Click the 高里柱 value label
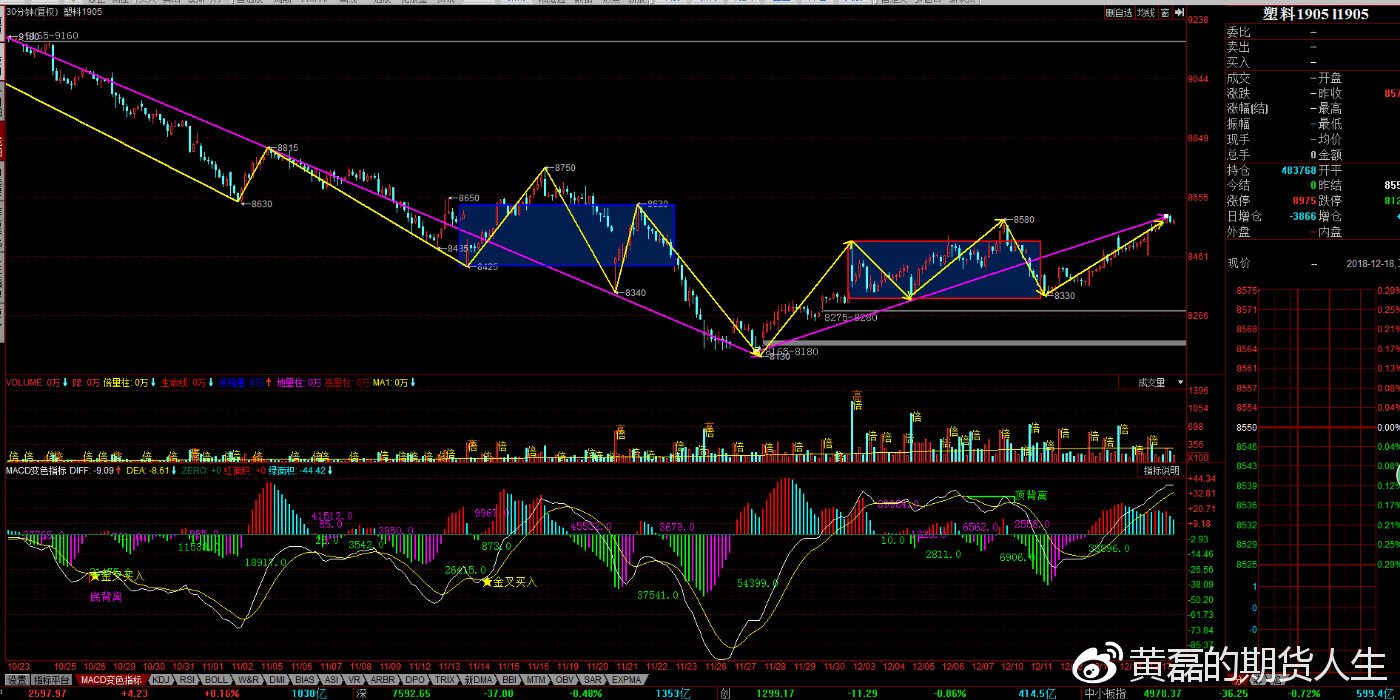This screenshot has width=1400, height=700. point(348,382)
